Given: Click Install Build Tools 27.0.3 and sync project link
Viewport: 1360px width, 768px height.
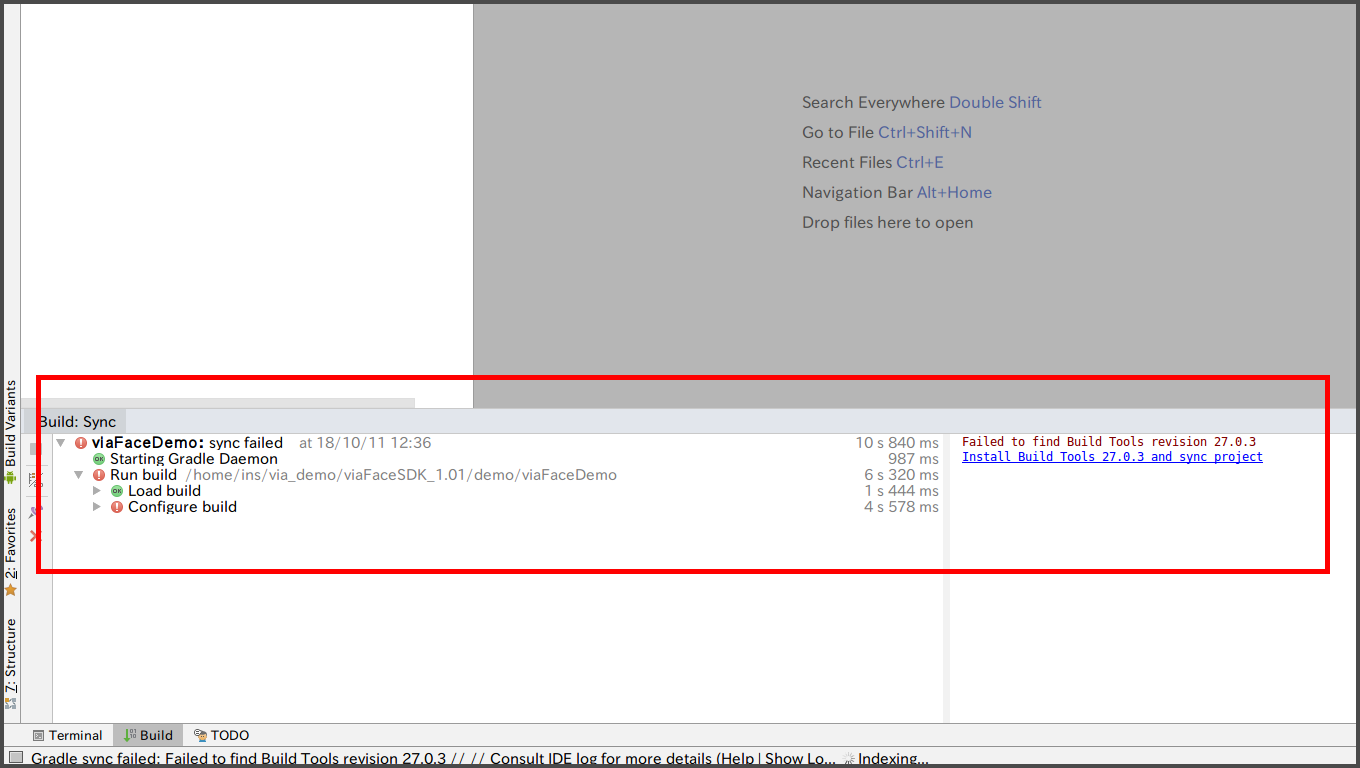Looking at the screenshot, I should coord(1112,457).
